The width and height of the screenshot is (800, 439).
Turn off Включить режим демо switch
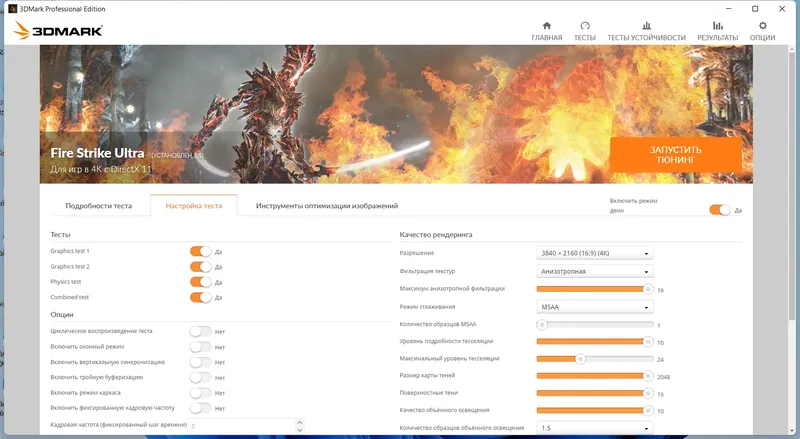tap(720, 210)
